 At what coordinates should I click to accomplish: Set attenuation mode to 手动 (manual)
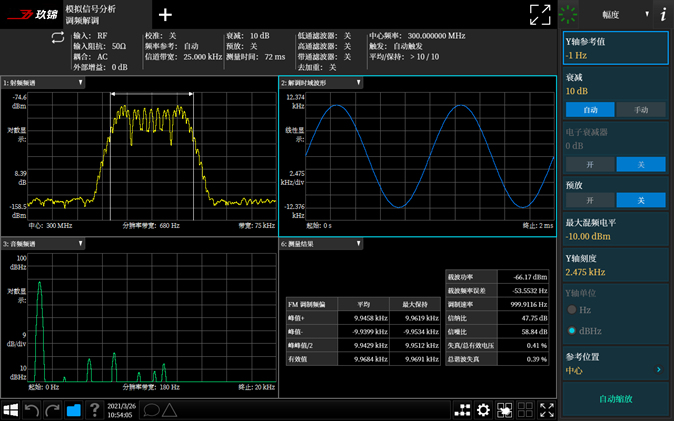[x=641, y=110]
